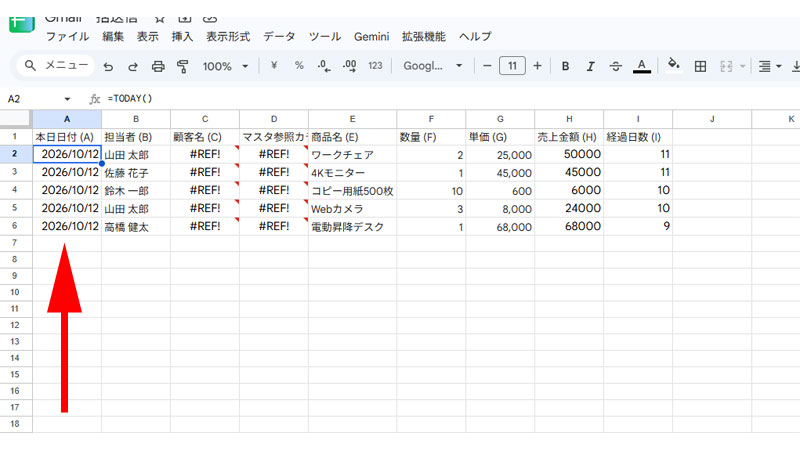Select cell 電動昇降デスク
Viewport: 800px width, 450px height.
click(352, 227)
